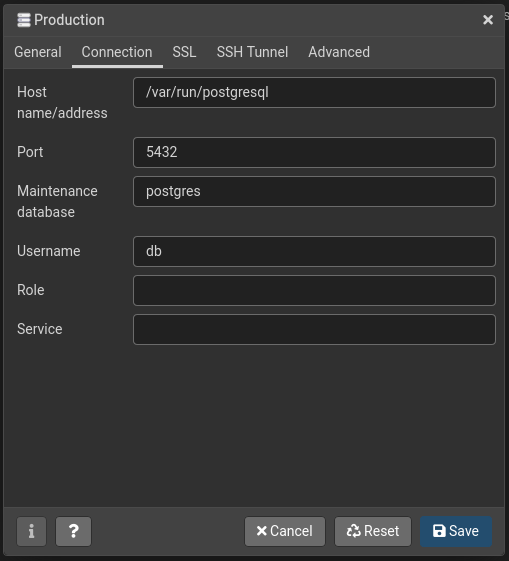Image resolution: width=509 pixels, height=561 pixels.
Task: Click the Username field containing db
Action: [314, 251]
